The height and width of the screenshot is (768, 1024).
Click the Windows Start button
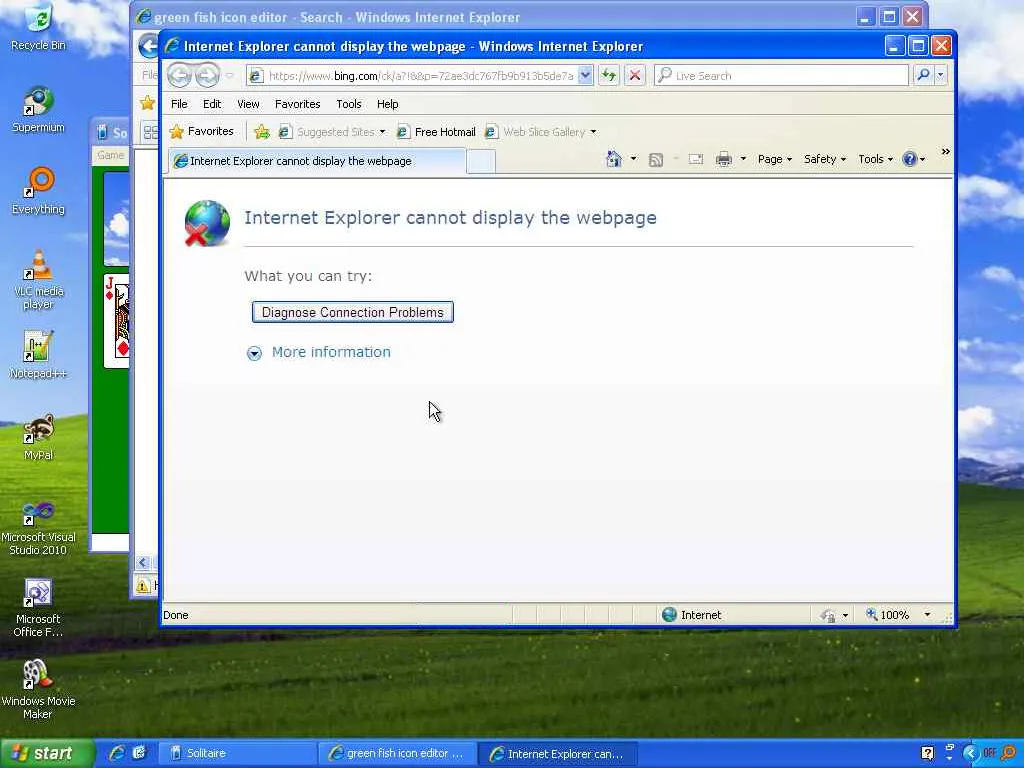pyautogui.click(x=47, y=753)
